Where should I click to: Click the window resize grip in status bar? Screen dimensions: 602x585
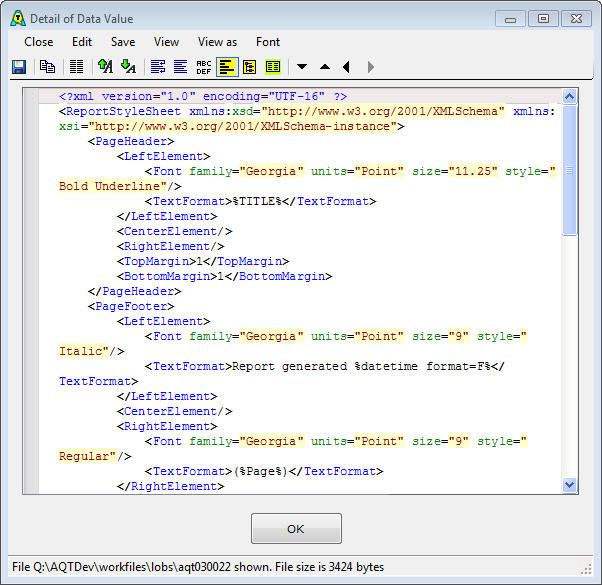coord(587,570)
